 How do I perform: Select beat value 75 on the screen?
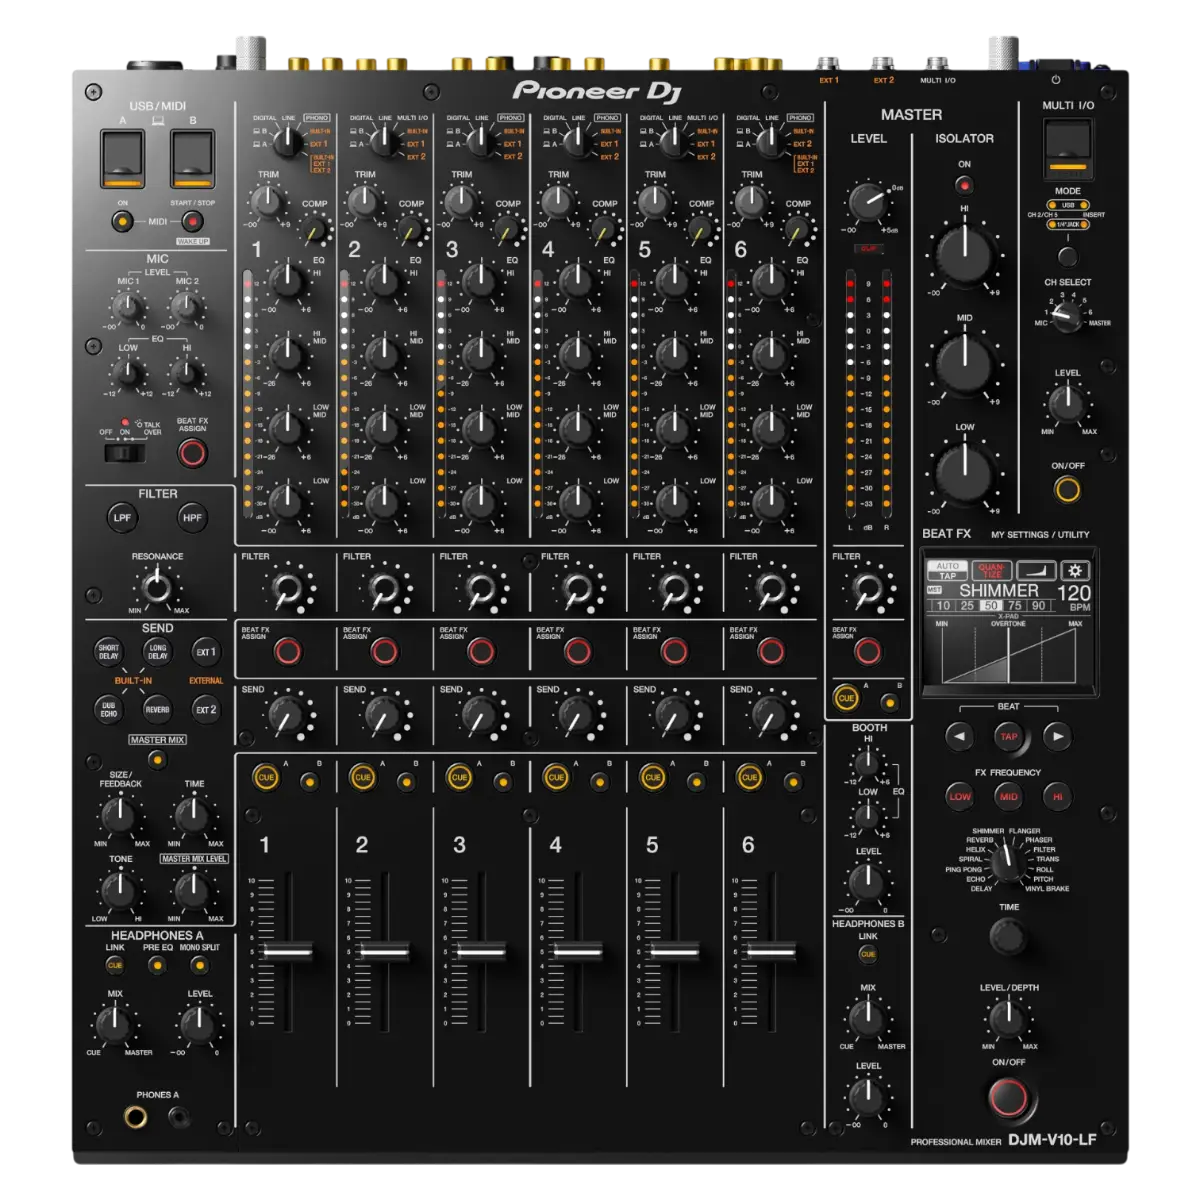click(x=1015, y=606)
